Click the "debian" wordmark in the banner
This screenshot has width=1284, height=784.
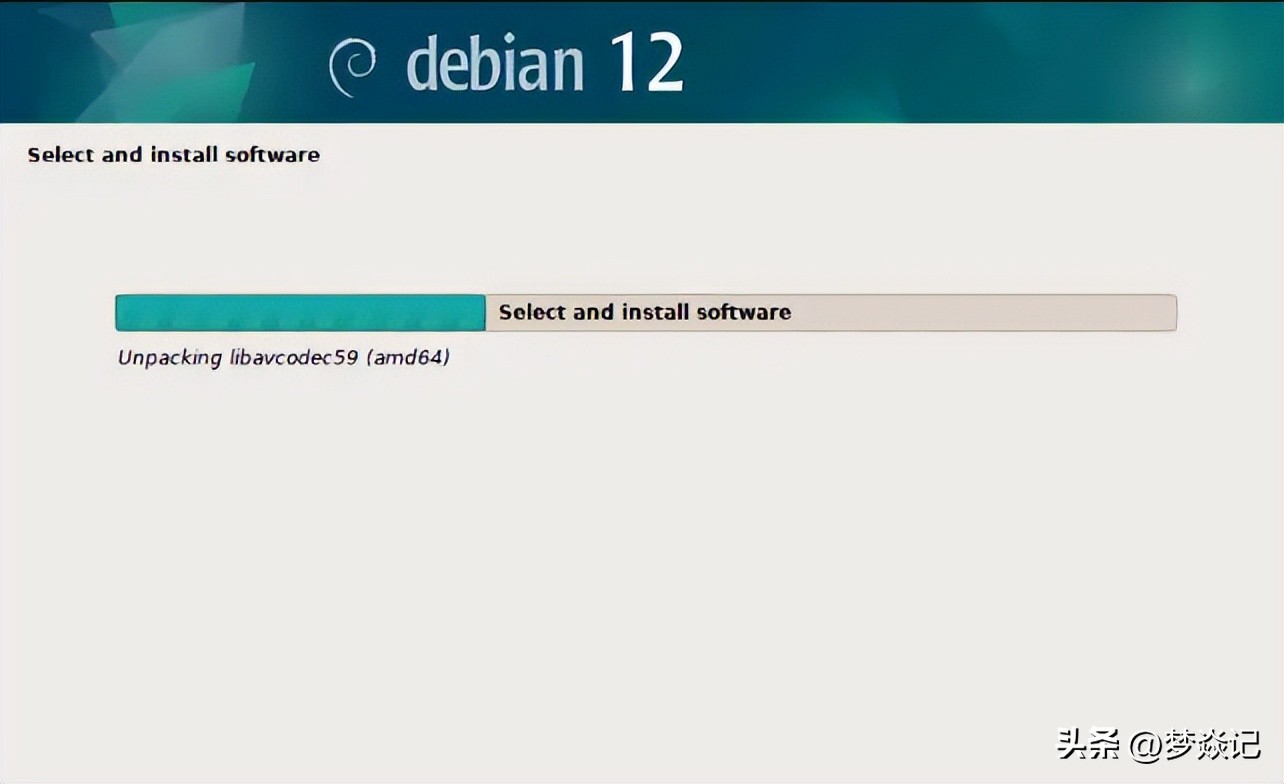coord(495,64)
